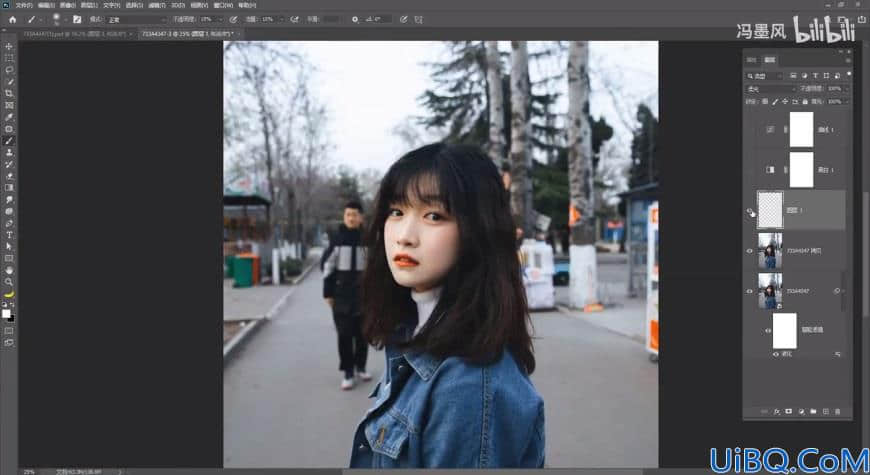
Task: Add a layer mask button
Action: [x=789, y=412]
